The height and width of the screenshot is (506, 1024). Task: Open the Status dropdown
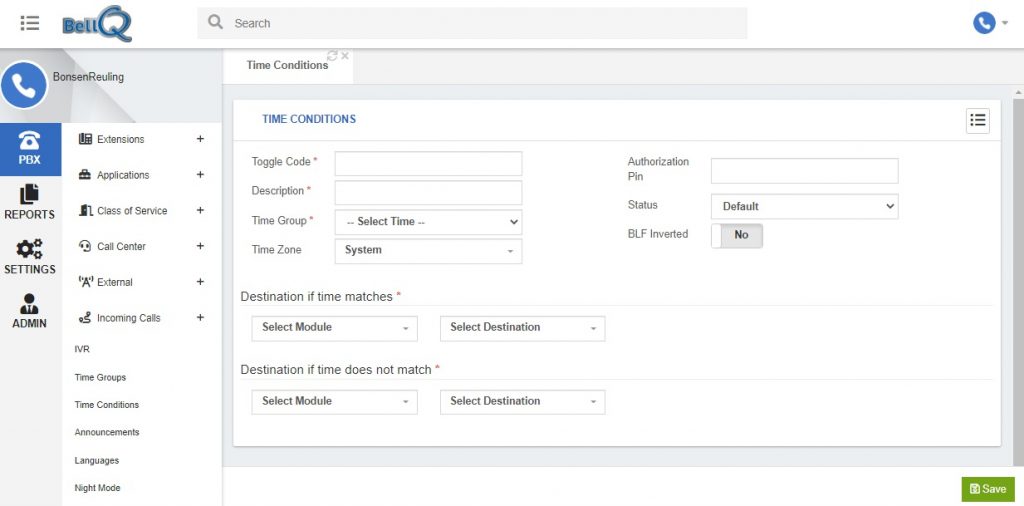(x=805, y=206)
